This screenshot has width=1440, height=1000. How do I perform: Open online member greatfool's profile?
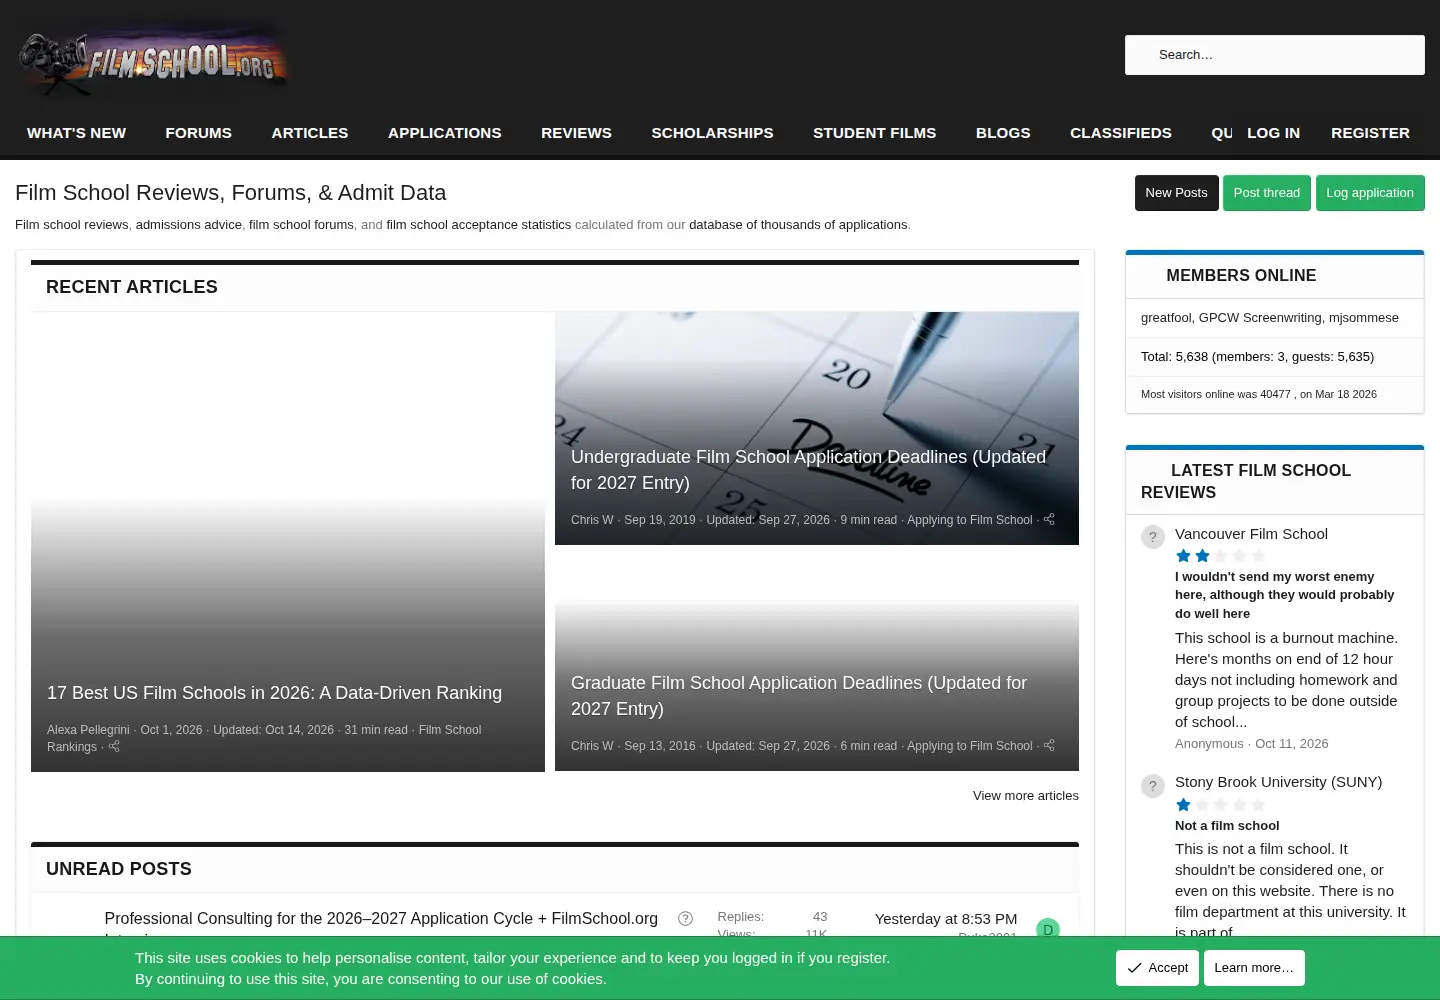tap(1166, 318)
